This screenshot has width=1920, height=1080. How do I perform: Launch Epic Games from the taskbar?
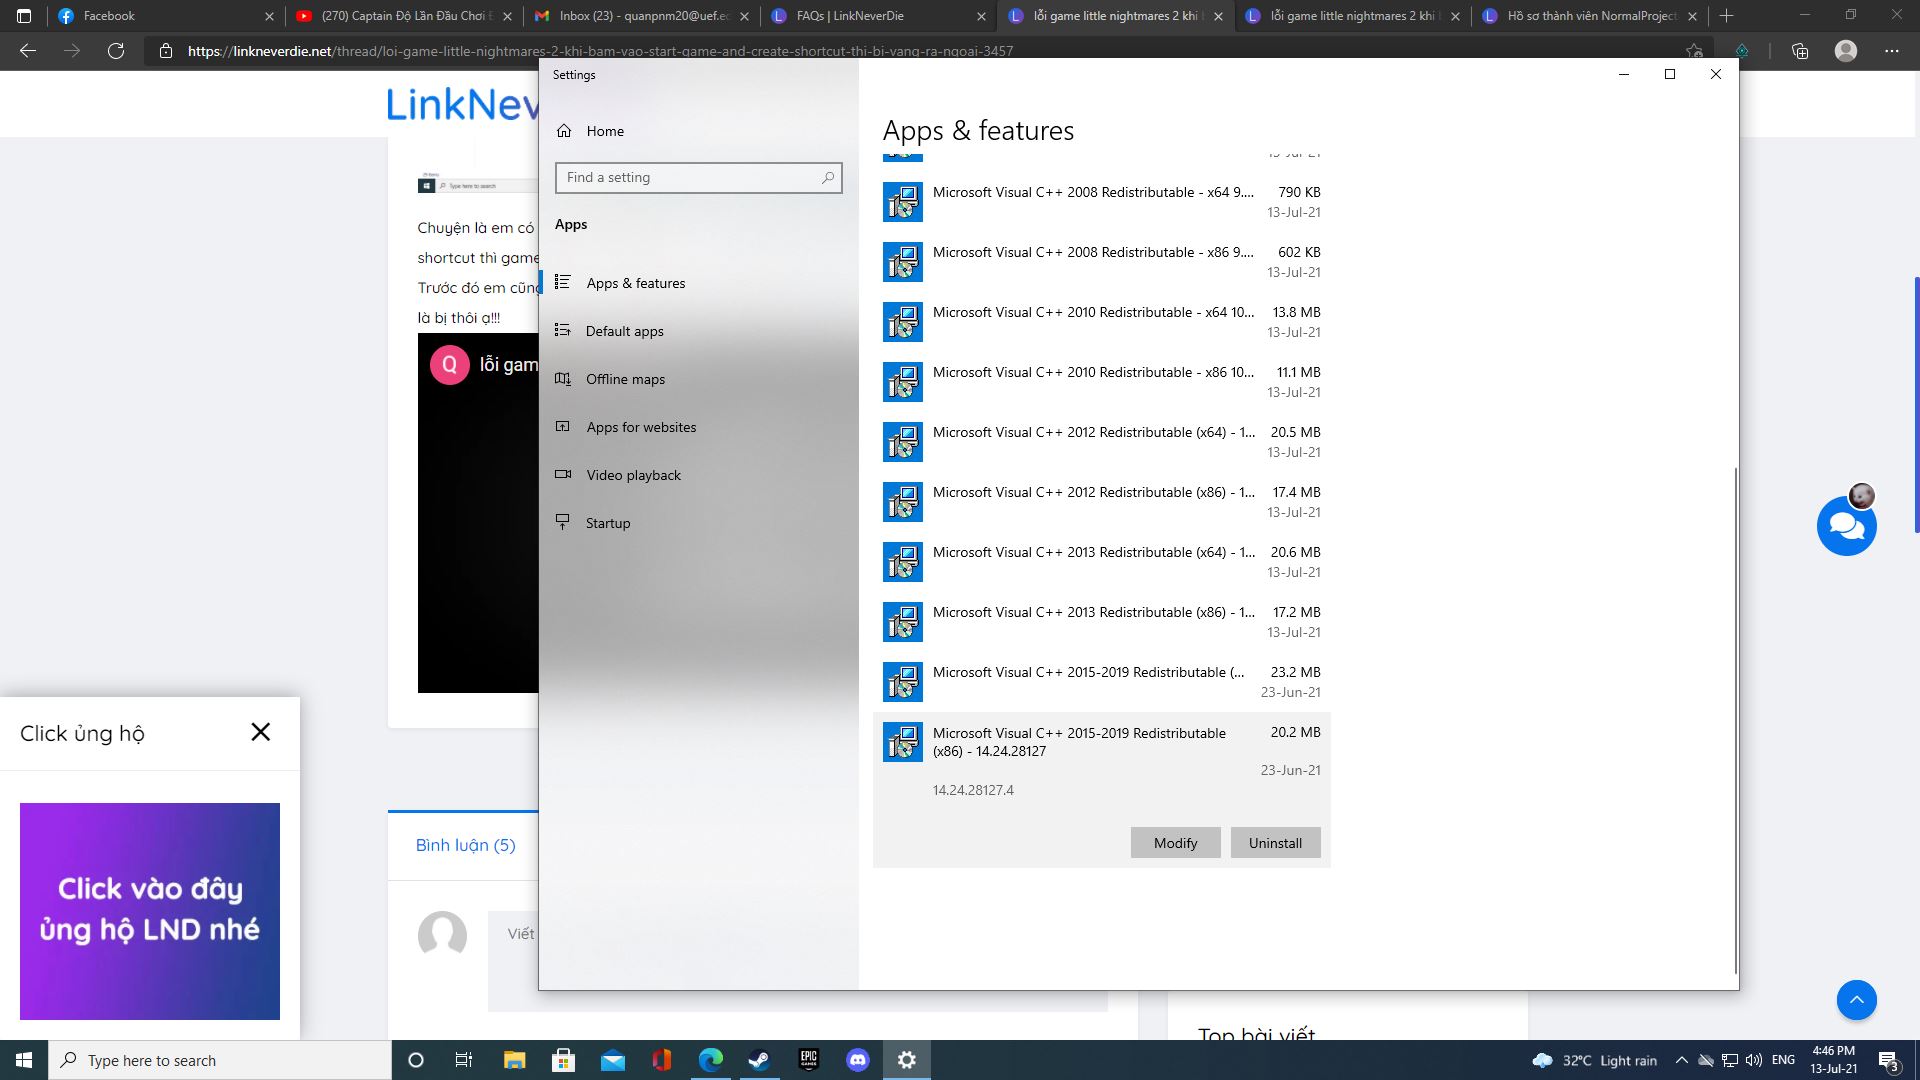808,1060
